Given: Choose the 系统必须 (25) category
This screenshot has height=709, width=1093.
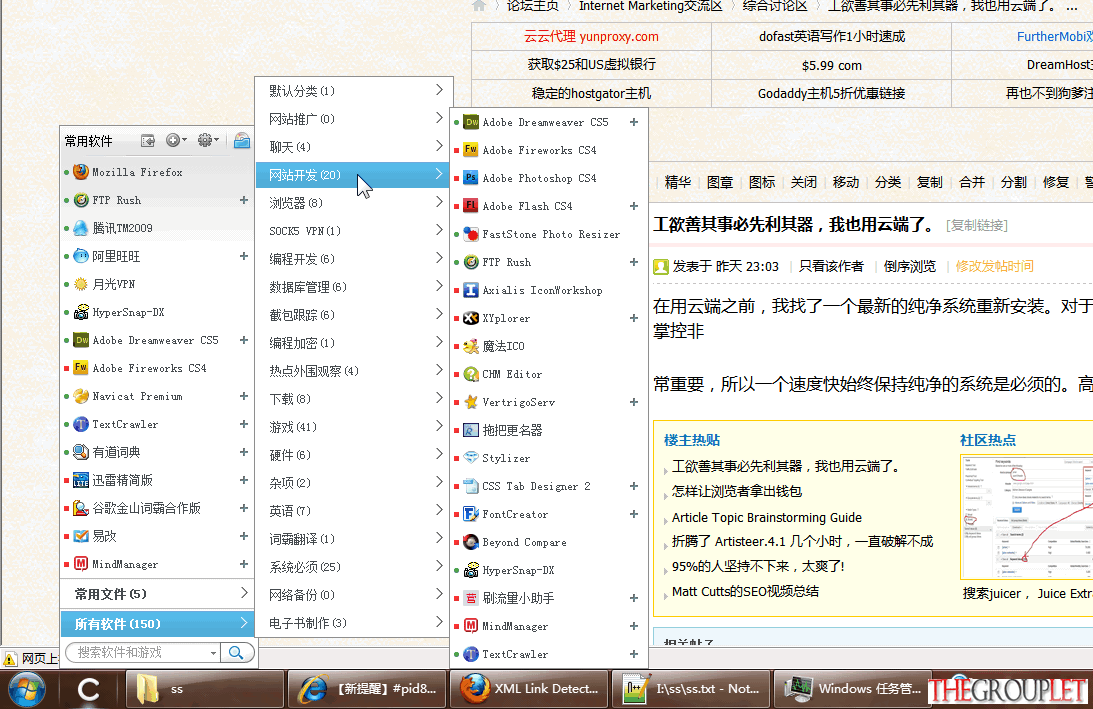Looking at the screenshot, I should click(x=354, y=567).
